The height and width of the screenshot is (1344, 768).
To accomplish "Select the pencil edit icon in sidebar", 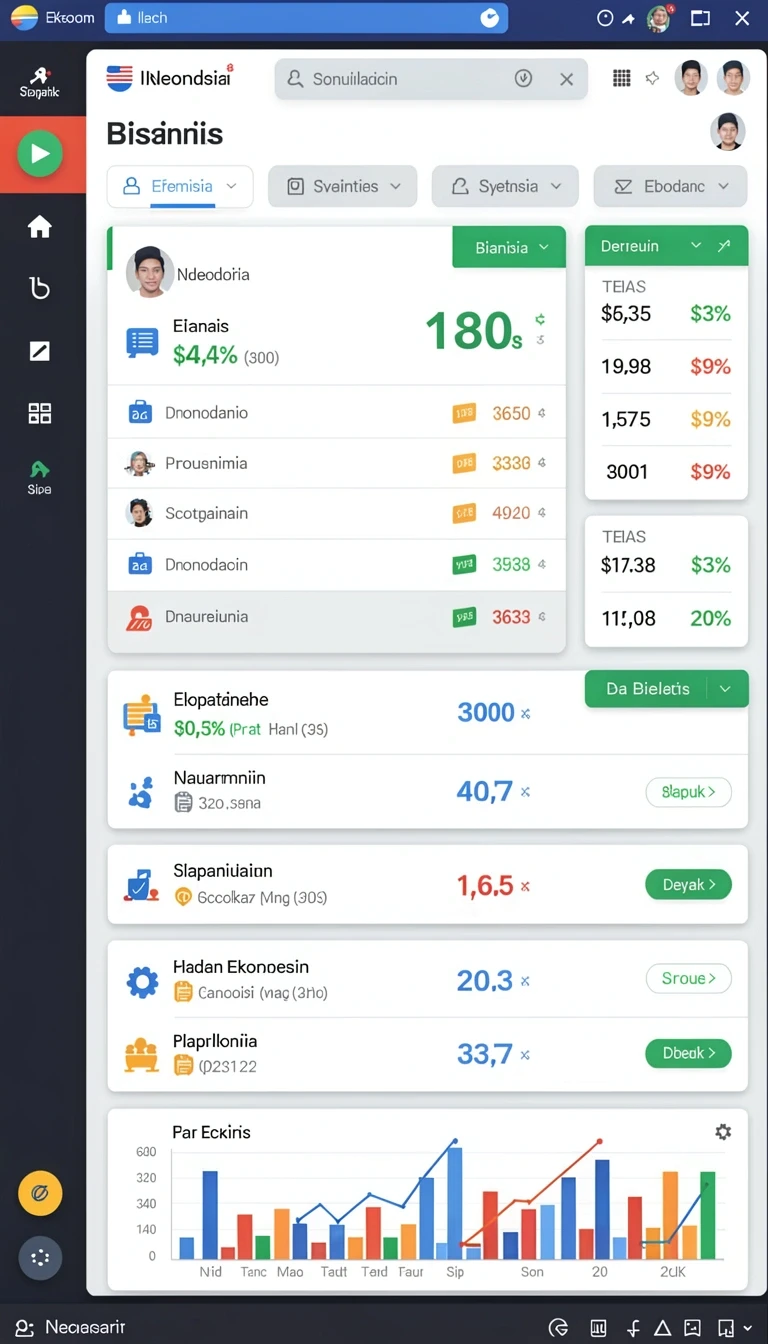I will point(40,351).
